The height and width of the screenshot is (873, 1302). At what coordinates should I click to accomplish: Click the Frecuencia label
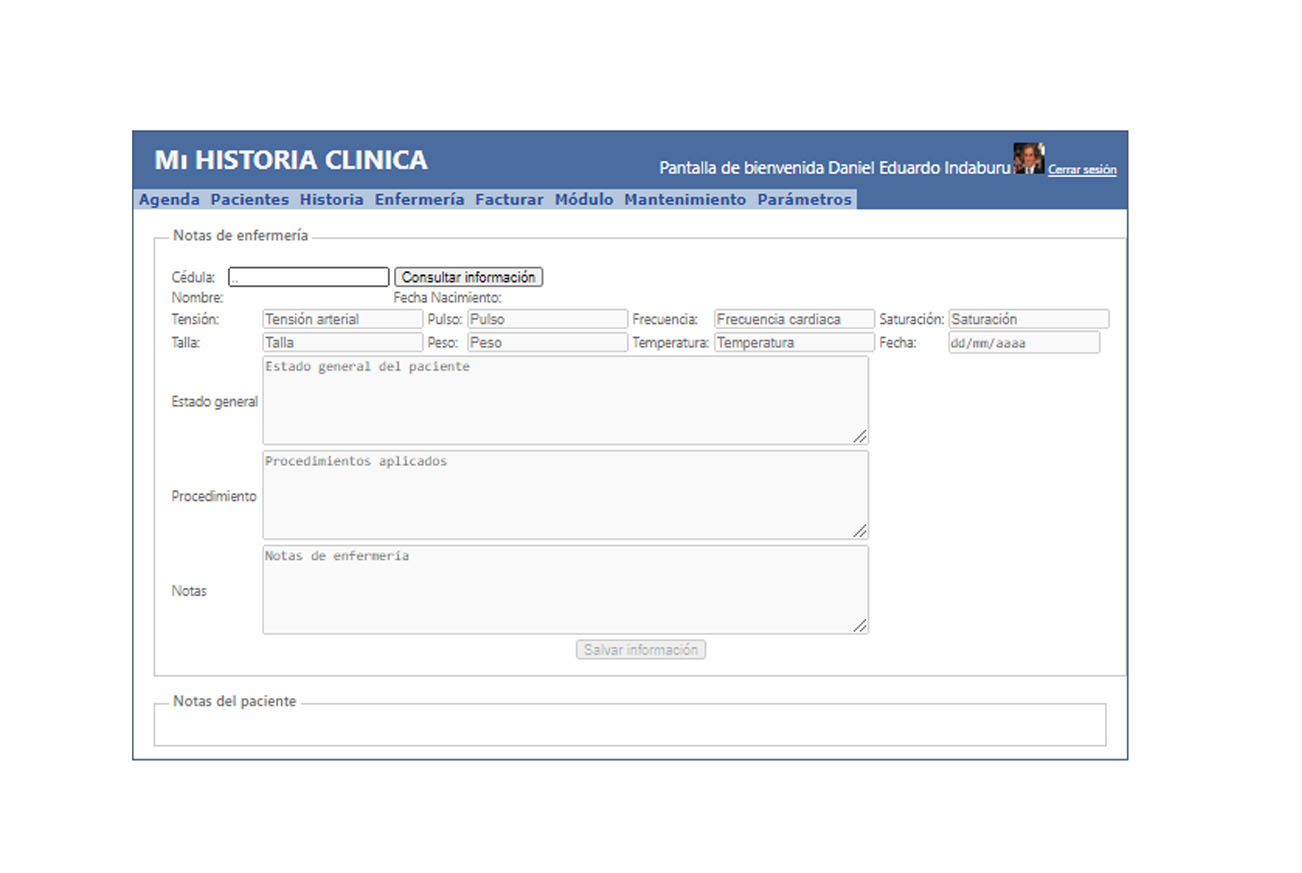pos(665,319)
